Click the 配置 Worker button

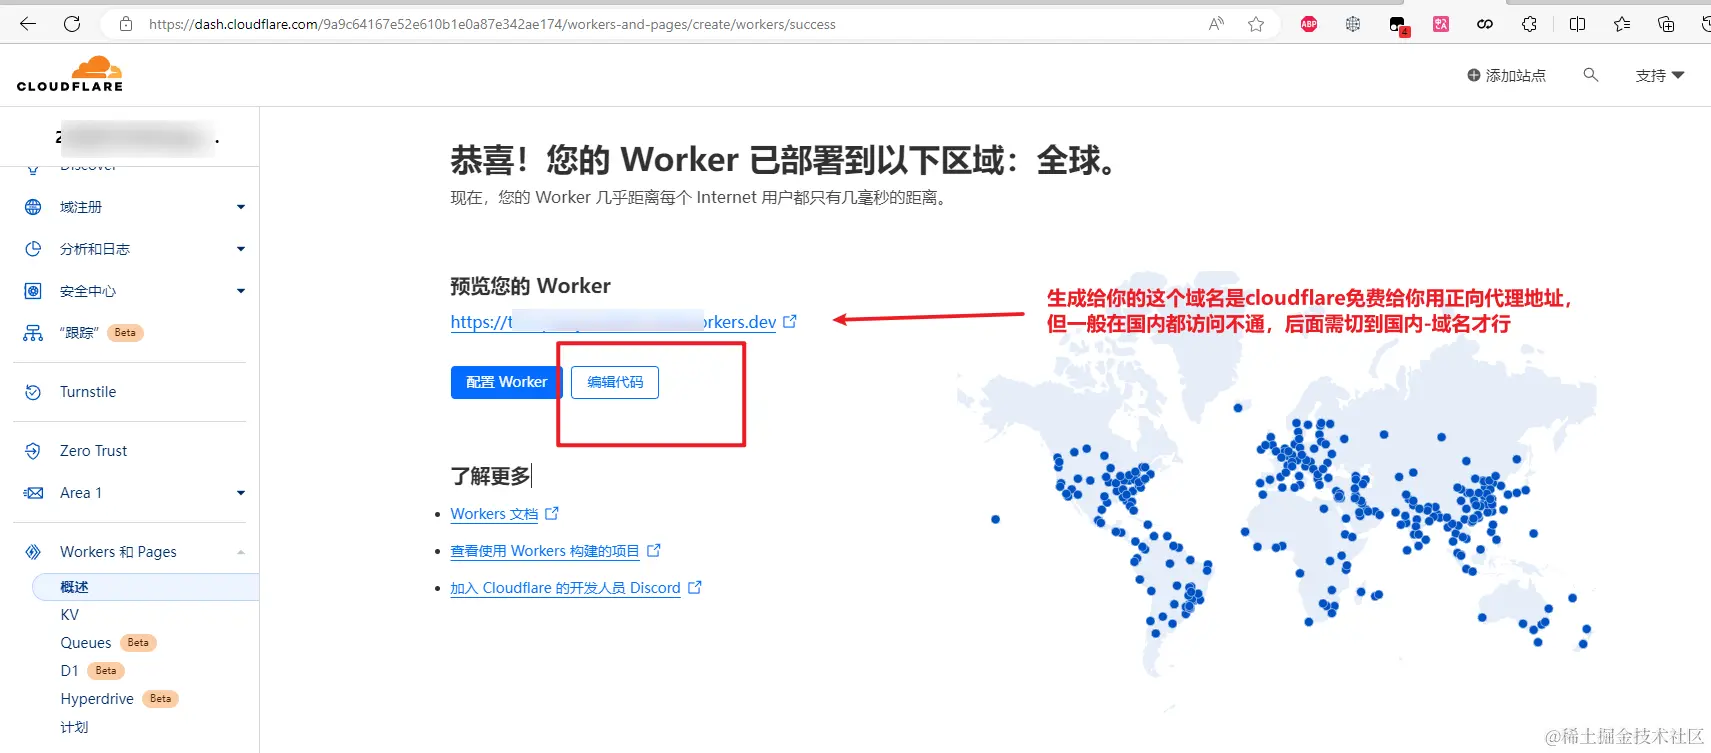click(x=506, y=382)
